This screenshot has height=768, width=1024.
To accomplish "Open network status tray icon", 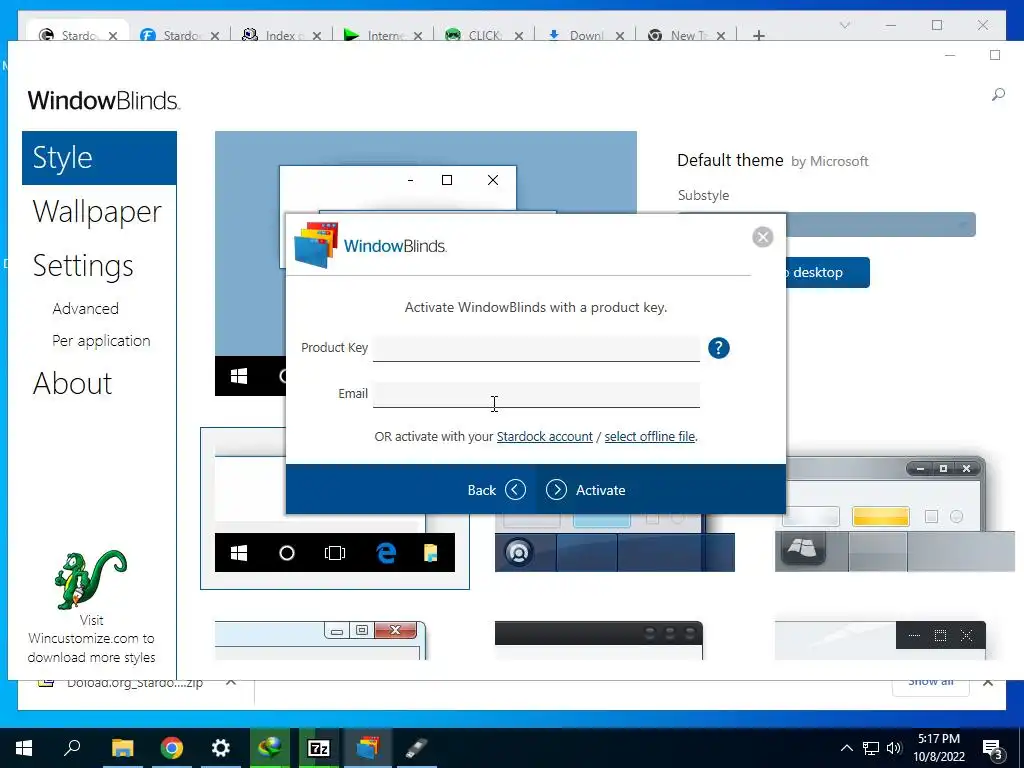I will coord(871,748).
